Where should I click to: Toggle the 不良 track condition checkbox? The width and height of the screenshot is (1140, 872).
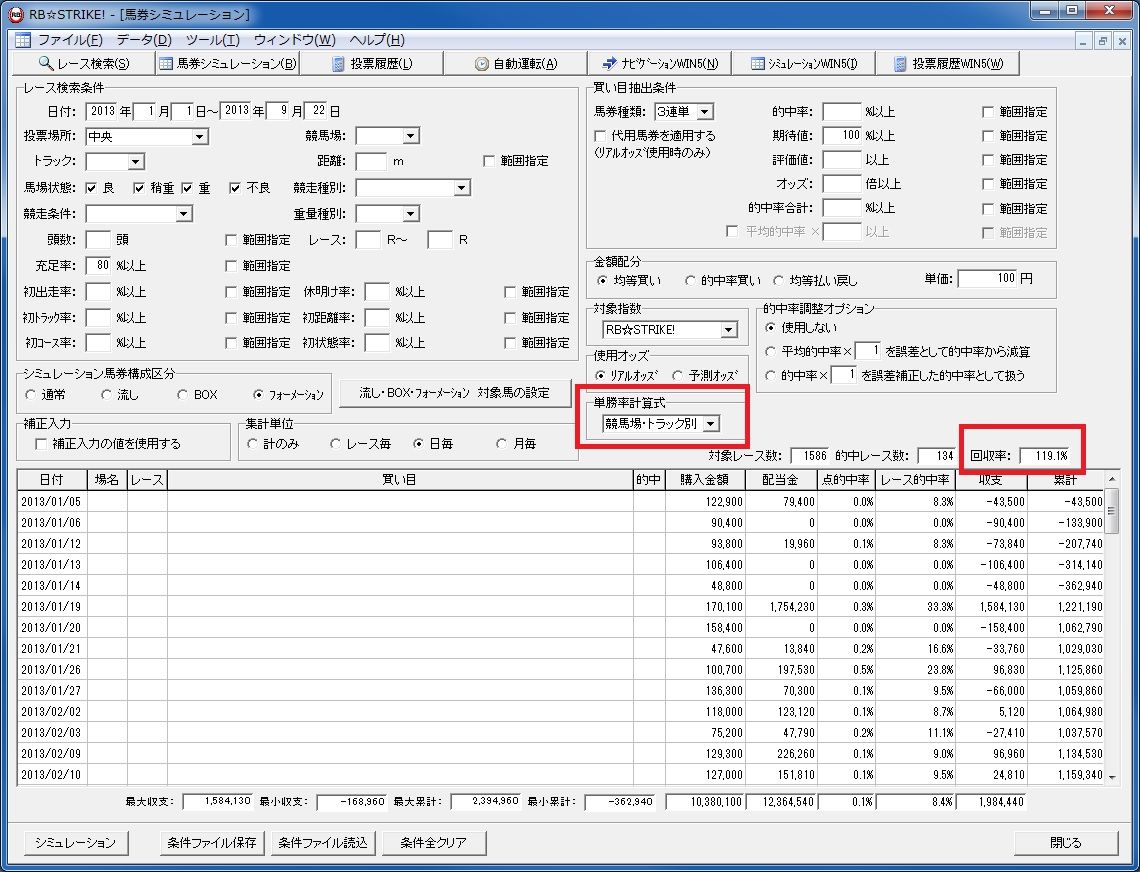pyautogui.click(x=235, y=188)
